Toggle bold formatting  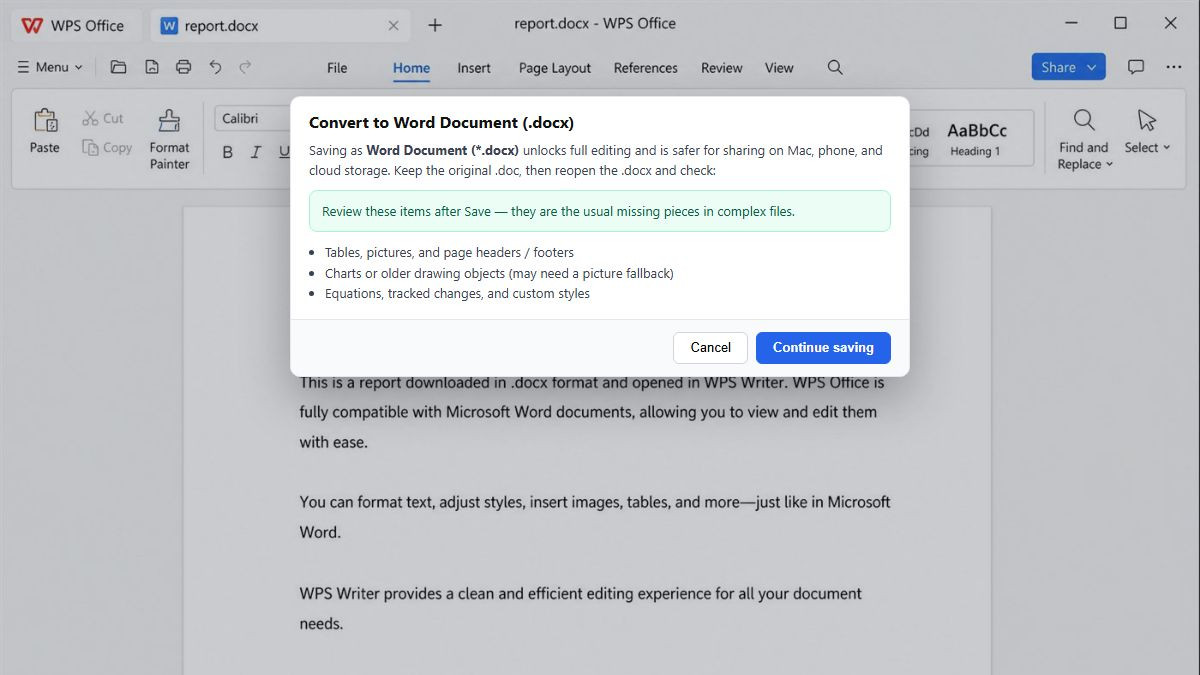pos(227,152)
